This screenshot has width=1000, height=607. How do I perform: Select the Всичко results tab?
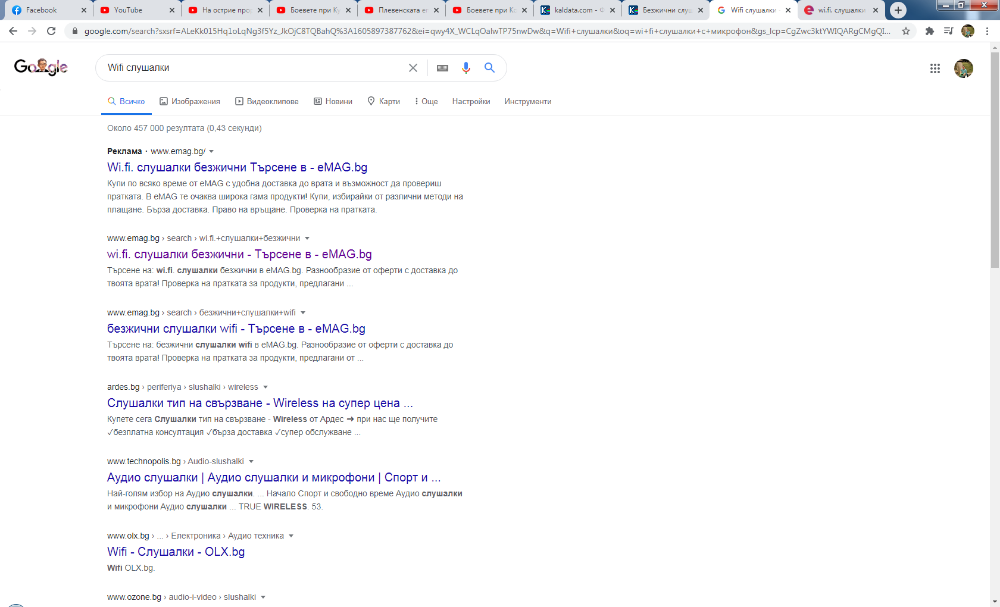coord(126,101)
